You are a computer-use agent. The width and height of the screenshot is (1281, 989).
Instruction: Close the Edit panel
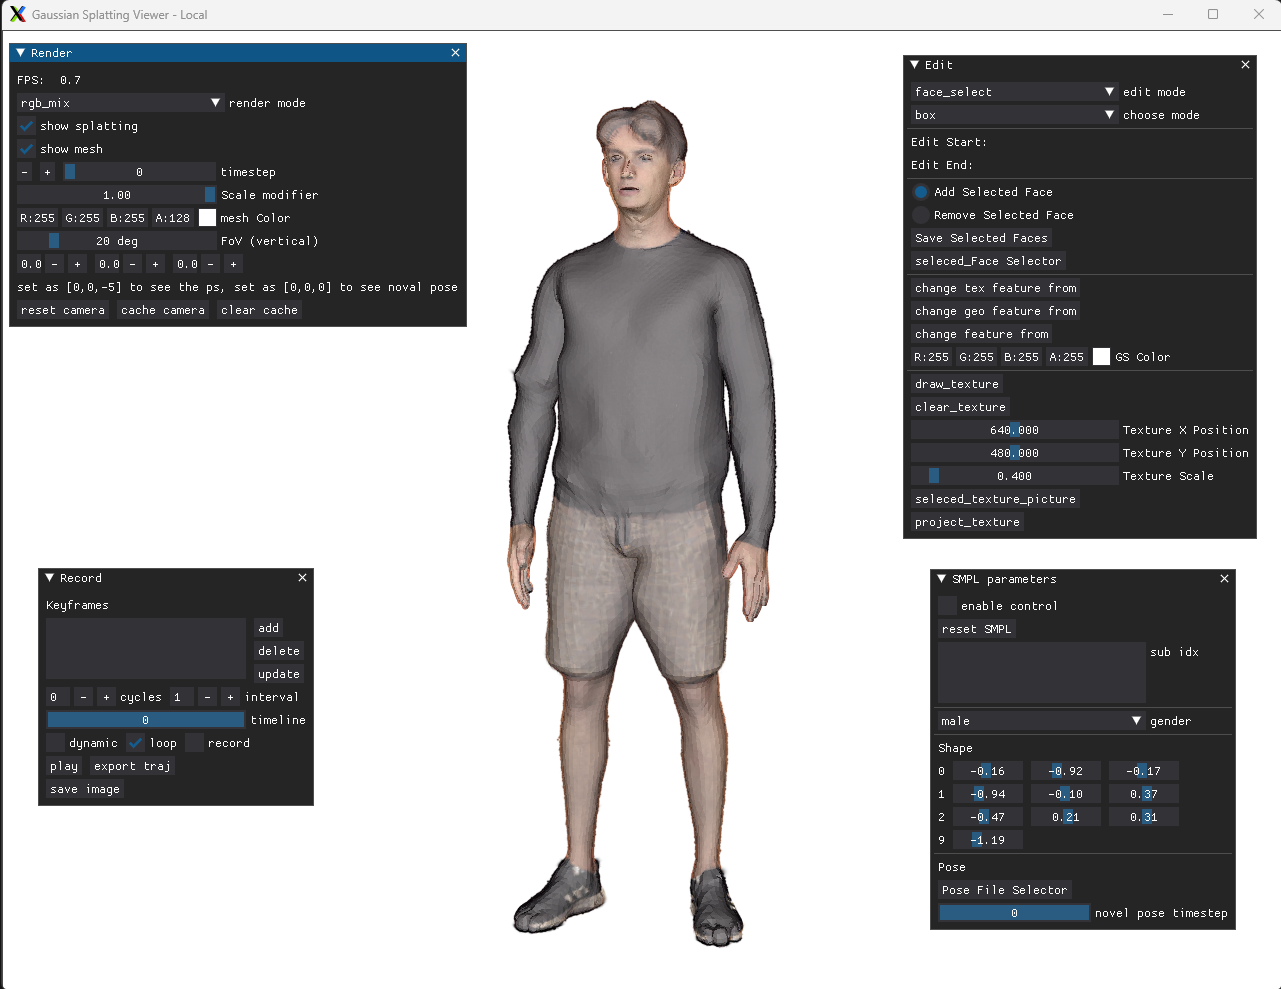(1245, 65)
